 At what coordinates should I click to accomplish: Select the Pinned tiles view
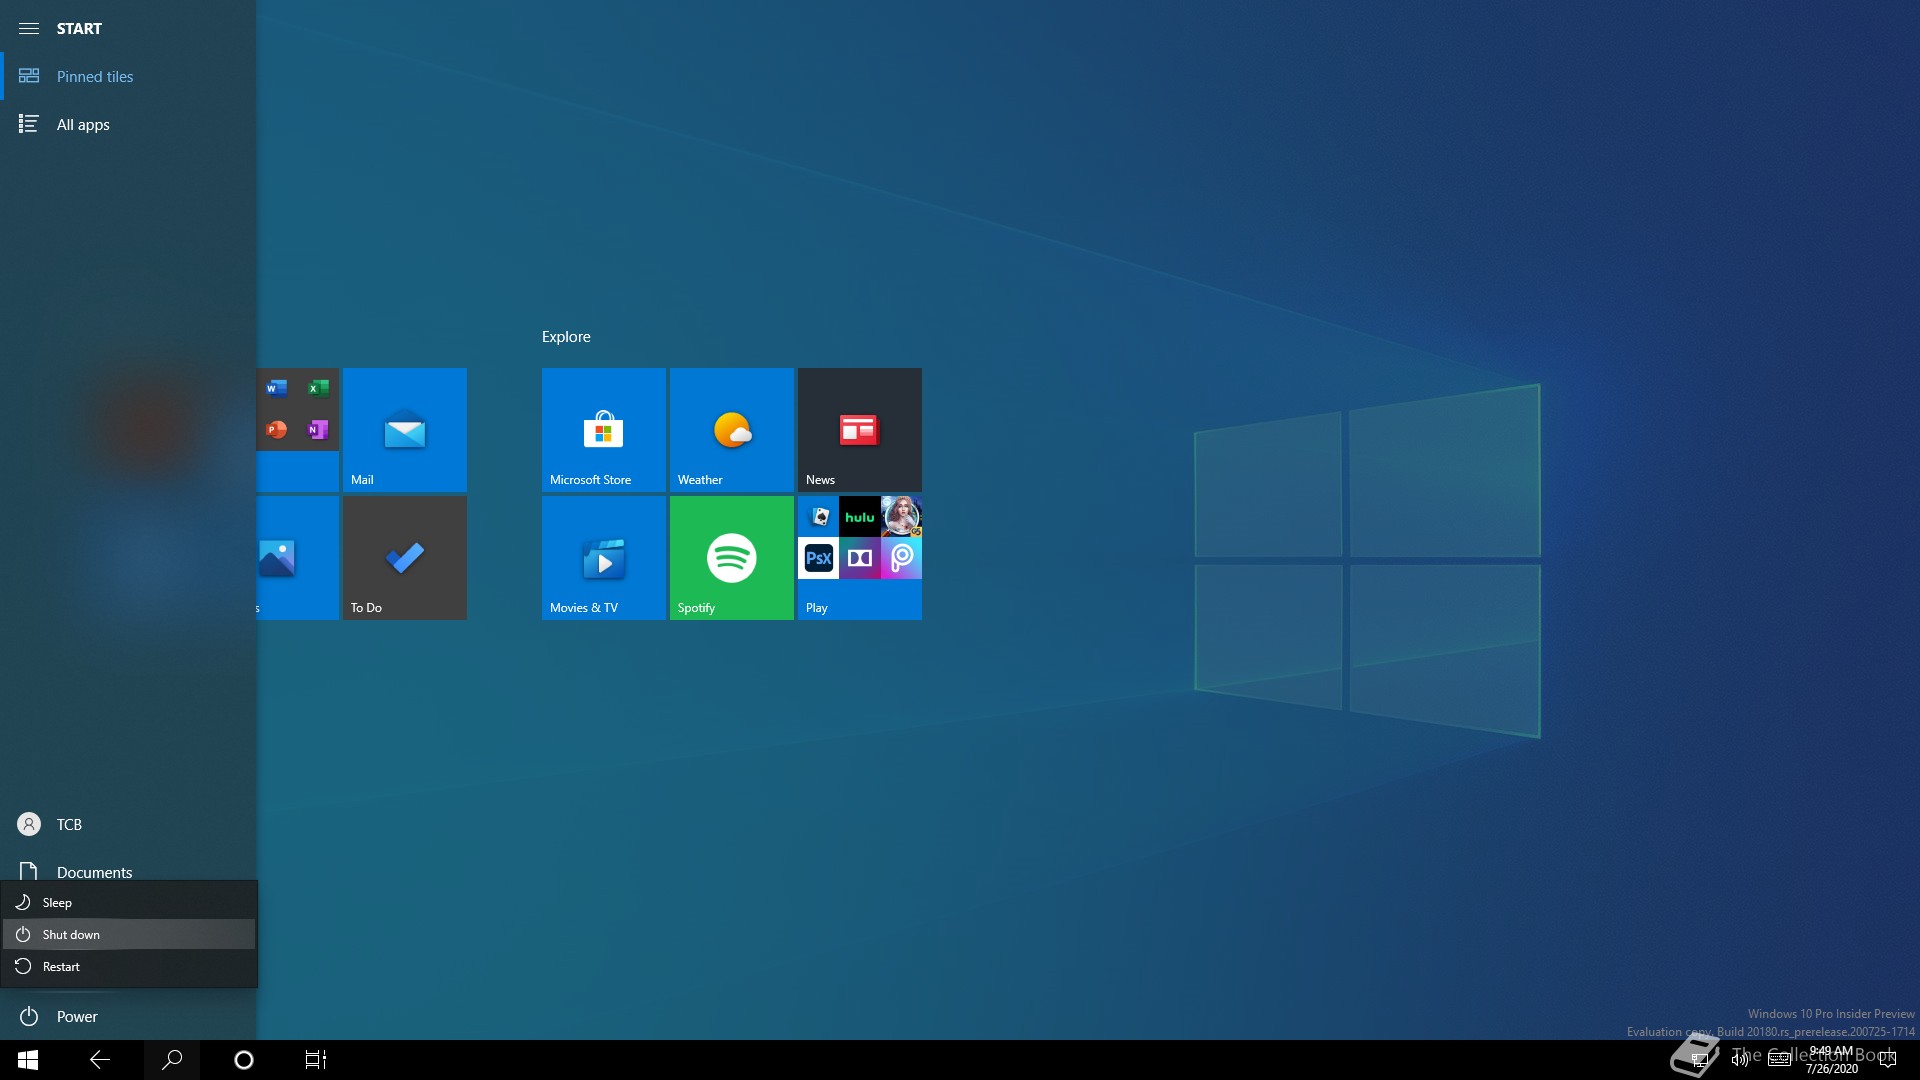(128, 76)
